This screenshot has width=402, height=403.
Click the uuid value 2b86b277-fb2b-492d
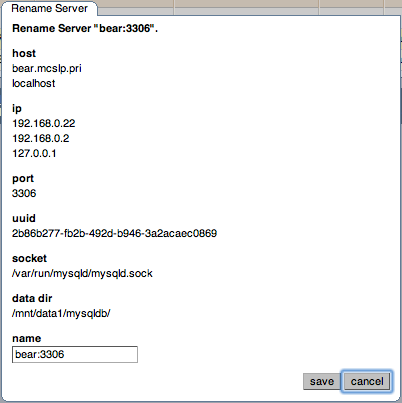114,233
